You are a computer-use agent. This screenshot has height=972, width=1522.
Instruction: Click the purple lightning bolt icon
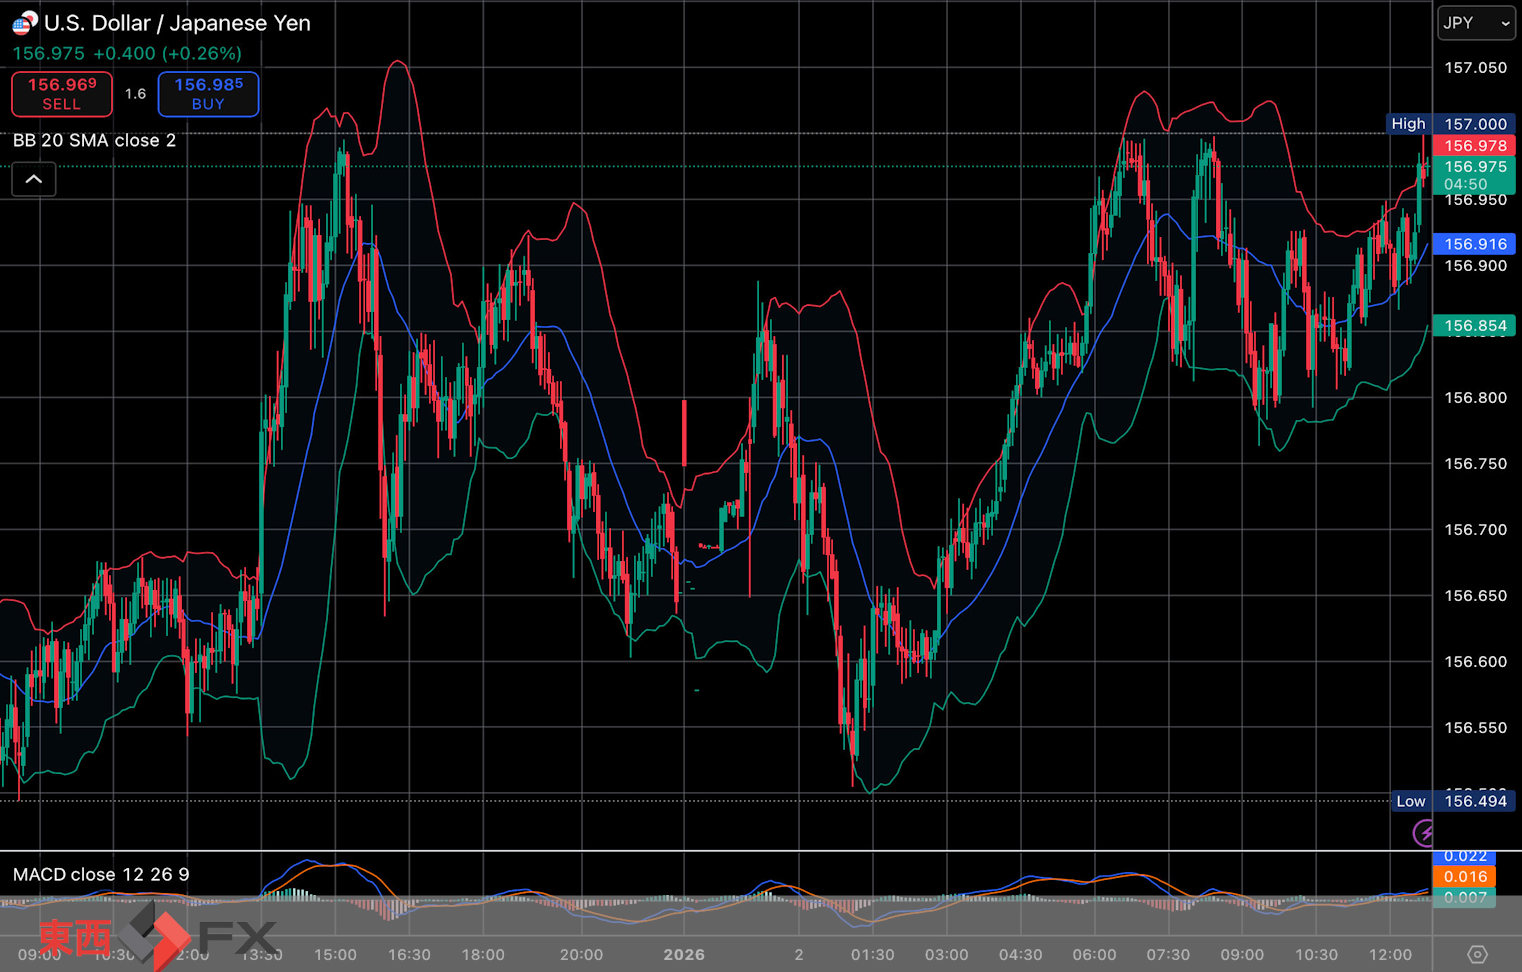tap(1423, 832)
